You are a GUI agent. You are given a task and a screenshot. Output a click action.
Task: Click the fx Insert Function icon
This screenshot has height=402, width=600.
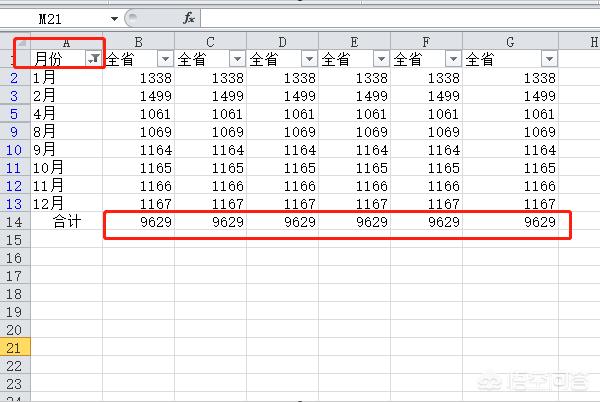tap(189, 18)
